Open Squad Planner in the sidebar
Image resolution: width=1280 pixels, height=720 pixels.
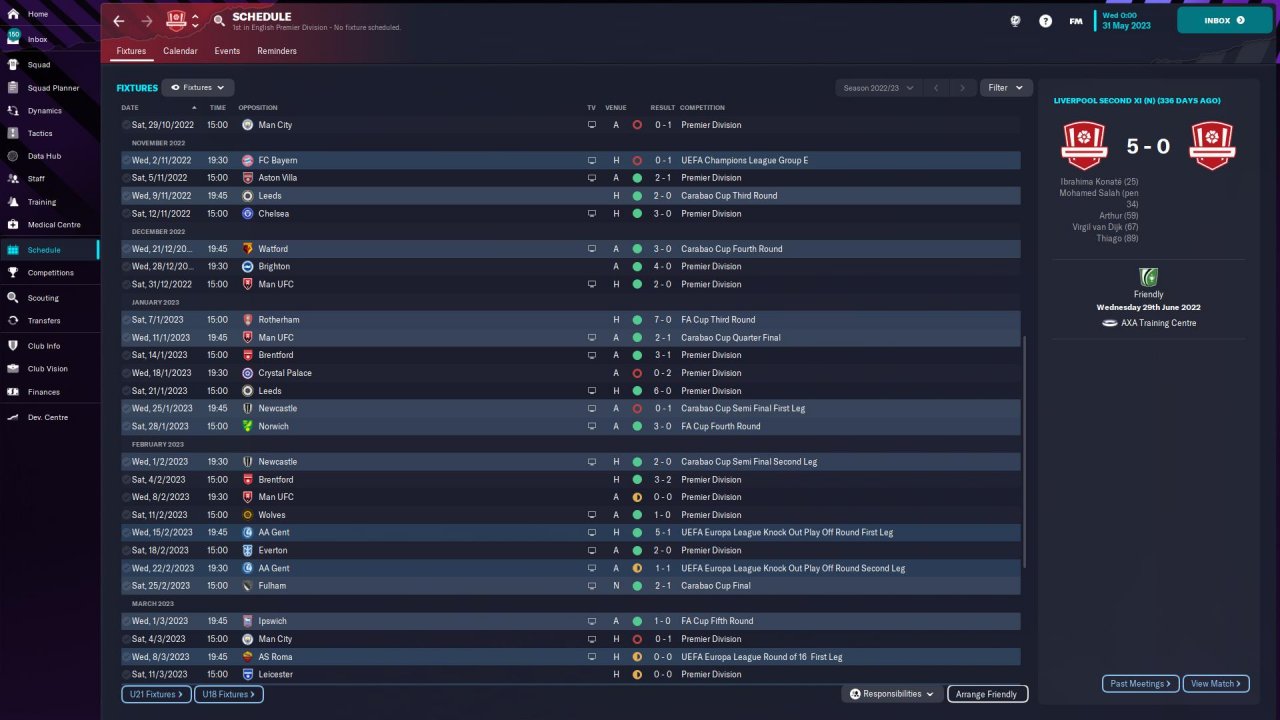pos(48,88)
